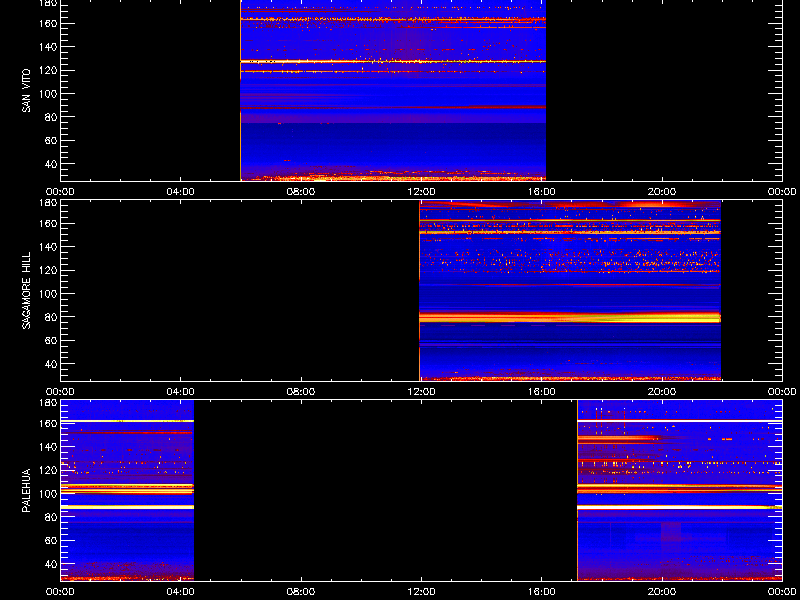
Task: Select the 180 tick on Palehua axis
Action: coord(49,403)
